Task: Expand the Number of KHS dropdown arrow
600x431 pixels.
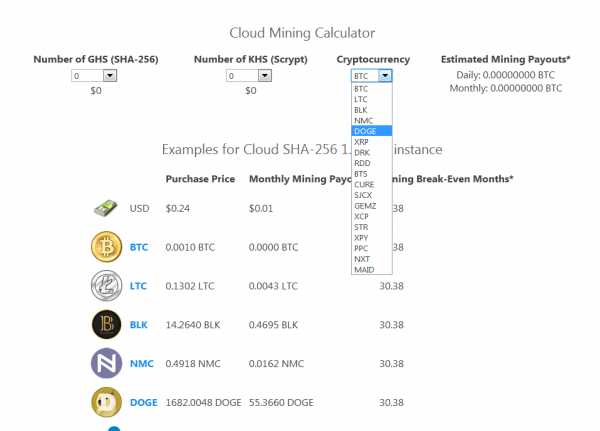Action: point(264,75)
